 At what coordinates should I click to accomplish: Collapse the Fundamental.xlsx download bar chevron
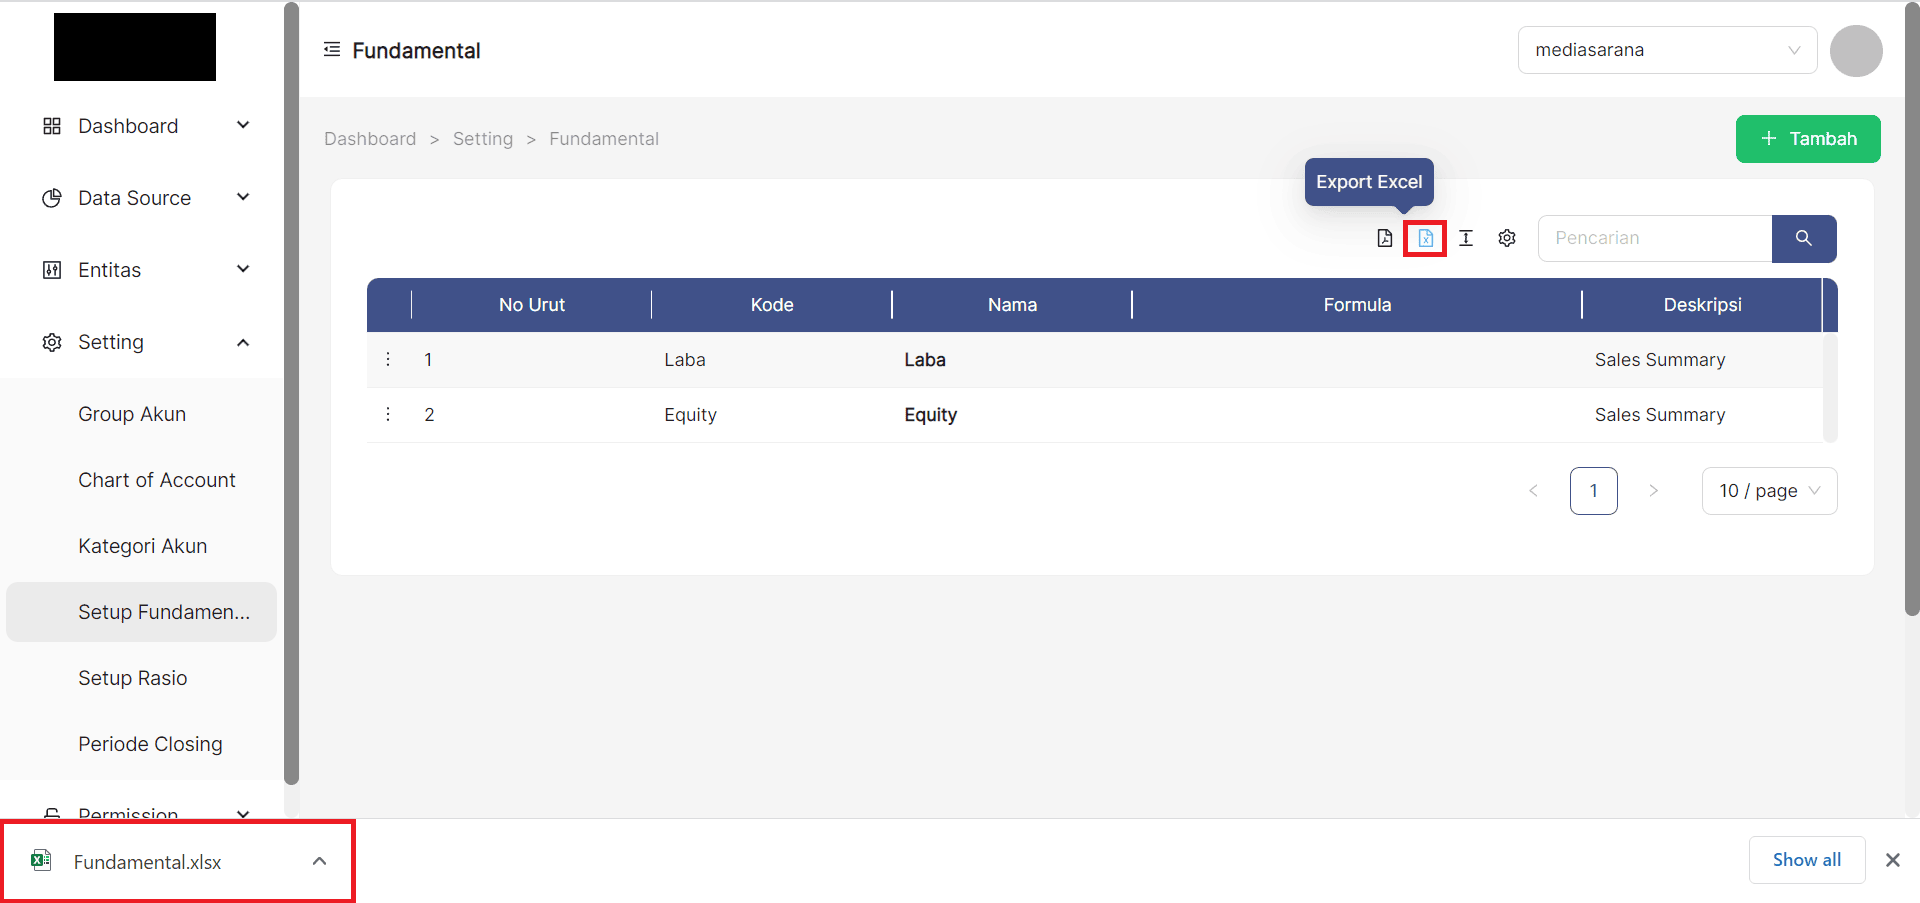point(319,860)
